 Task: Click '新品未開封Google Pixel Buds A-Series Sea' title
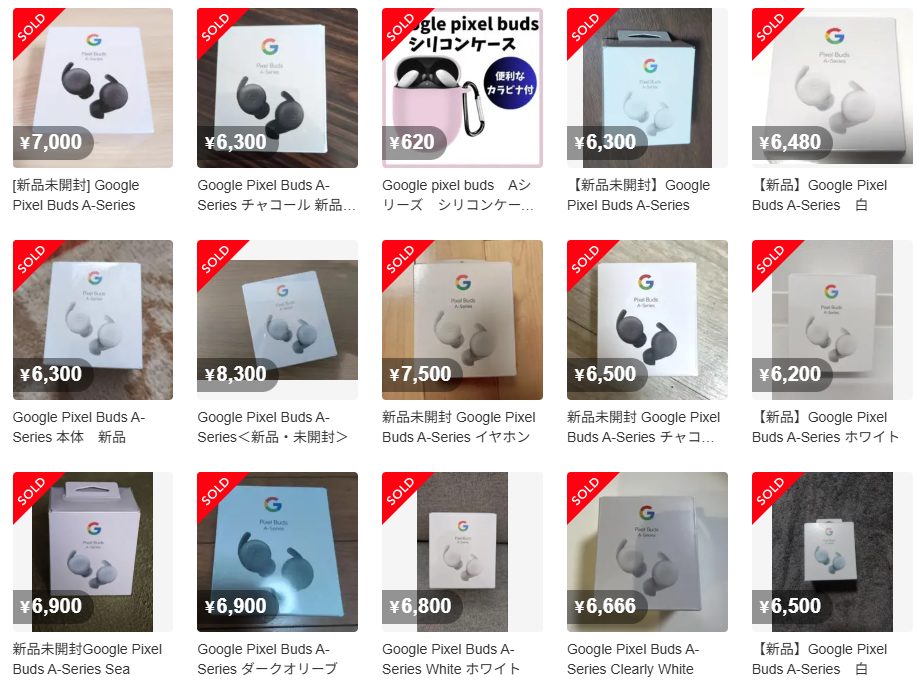coord(87,659)
